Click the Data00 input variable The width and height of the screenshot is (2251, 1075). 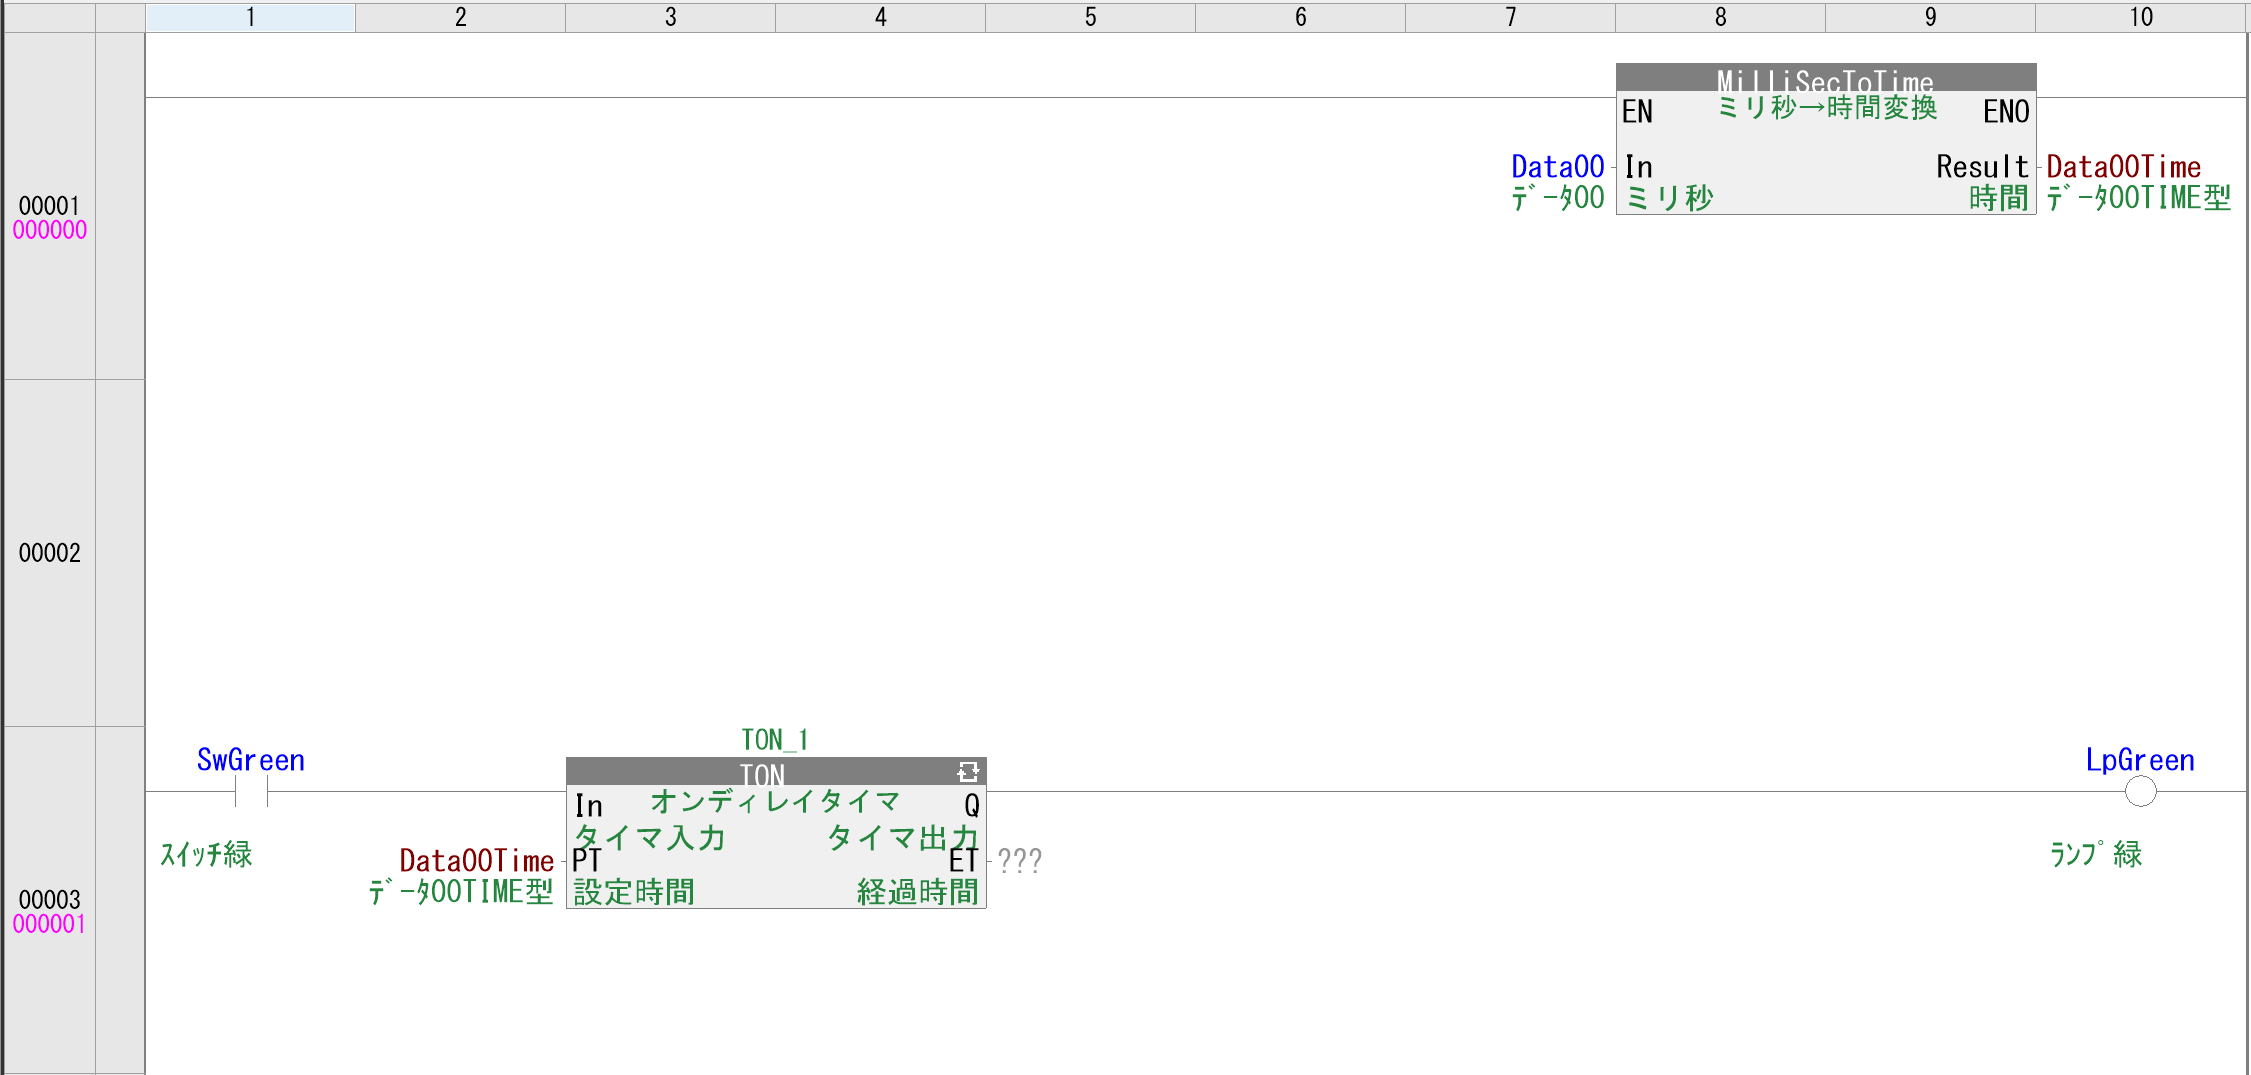pyautogui.click(x=1557, y=166)
